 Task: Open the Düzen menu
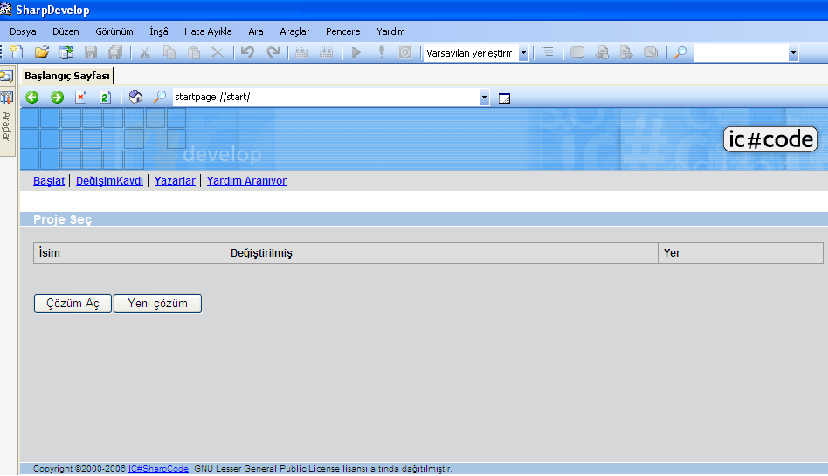[x=65, y=32]
